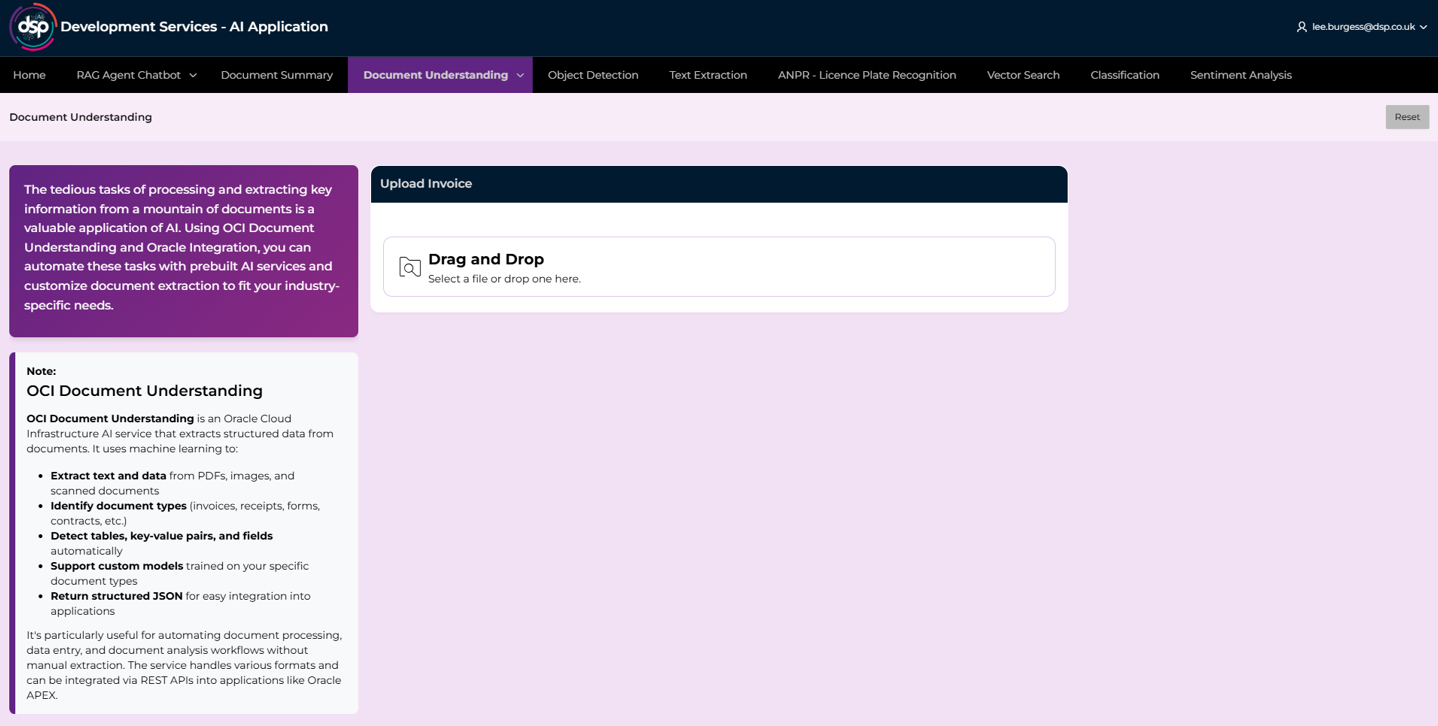The height and width of the screenshot is (726, 1438).
Task: Click the Drag and Drop upload area
Action: 719,267
